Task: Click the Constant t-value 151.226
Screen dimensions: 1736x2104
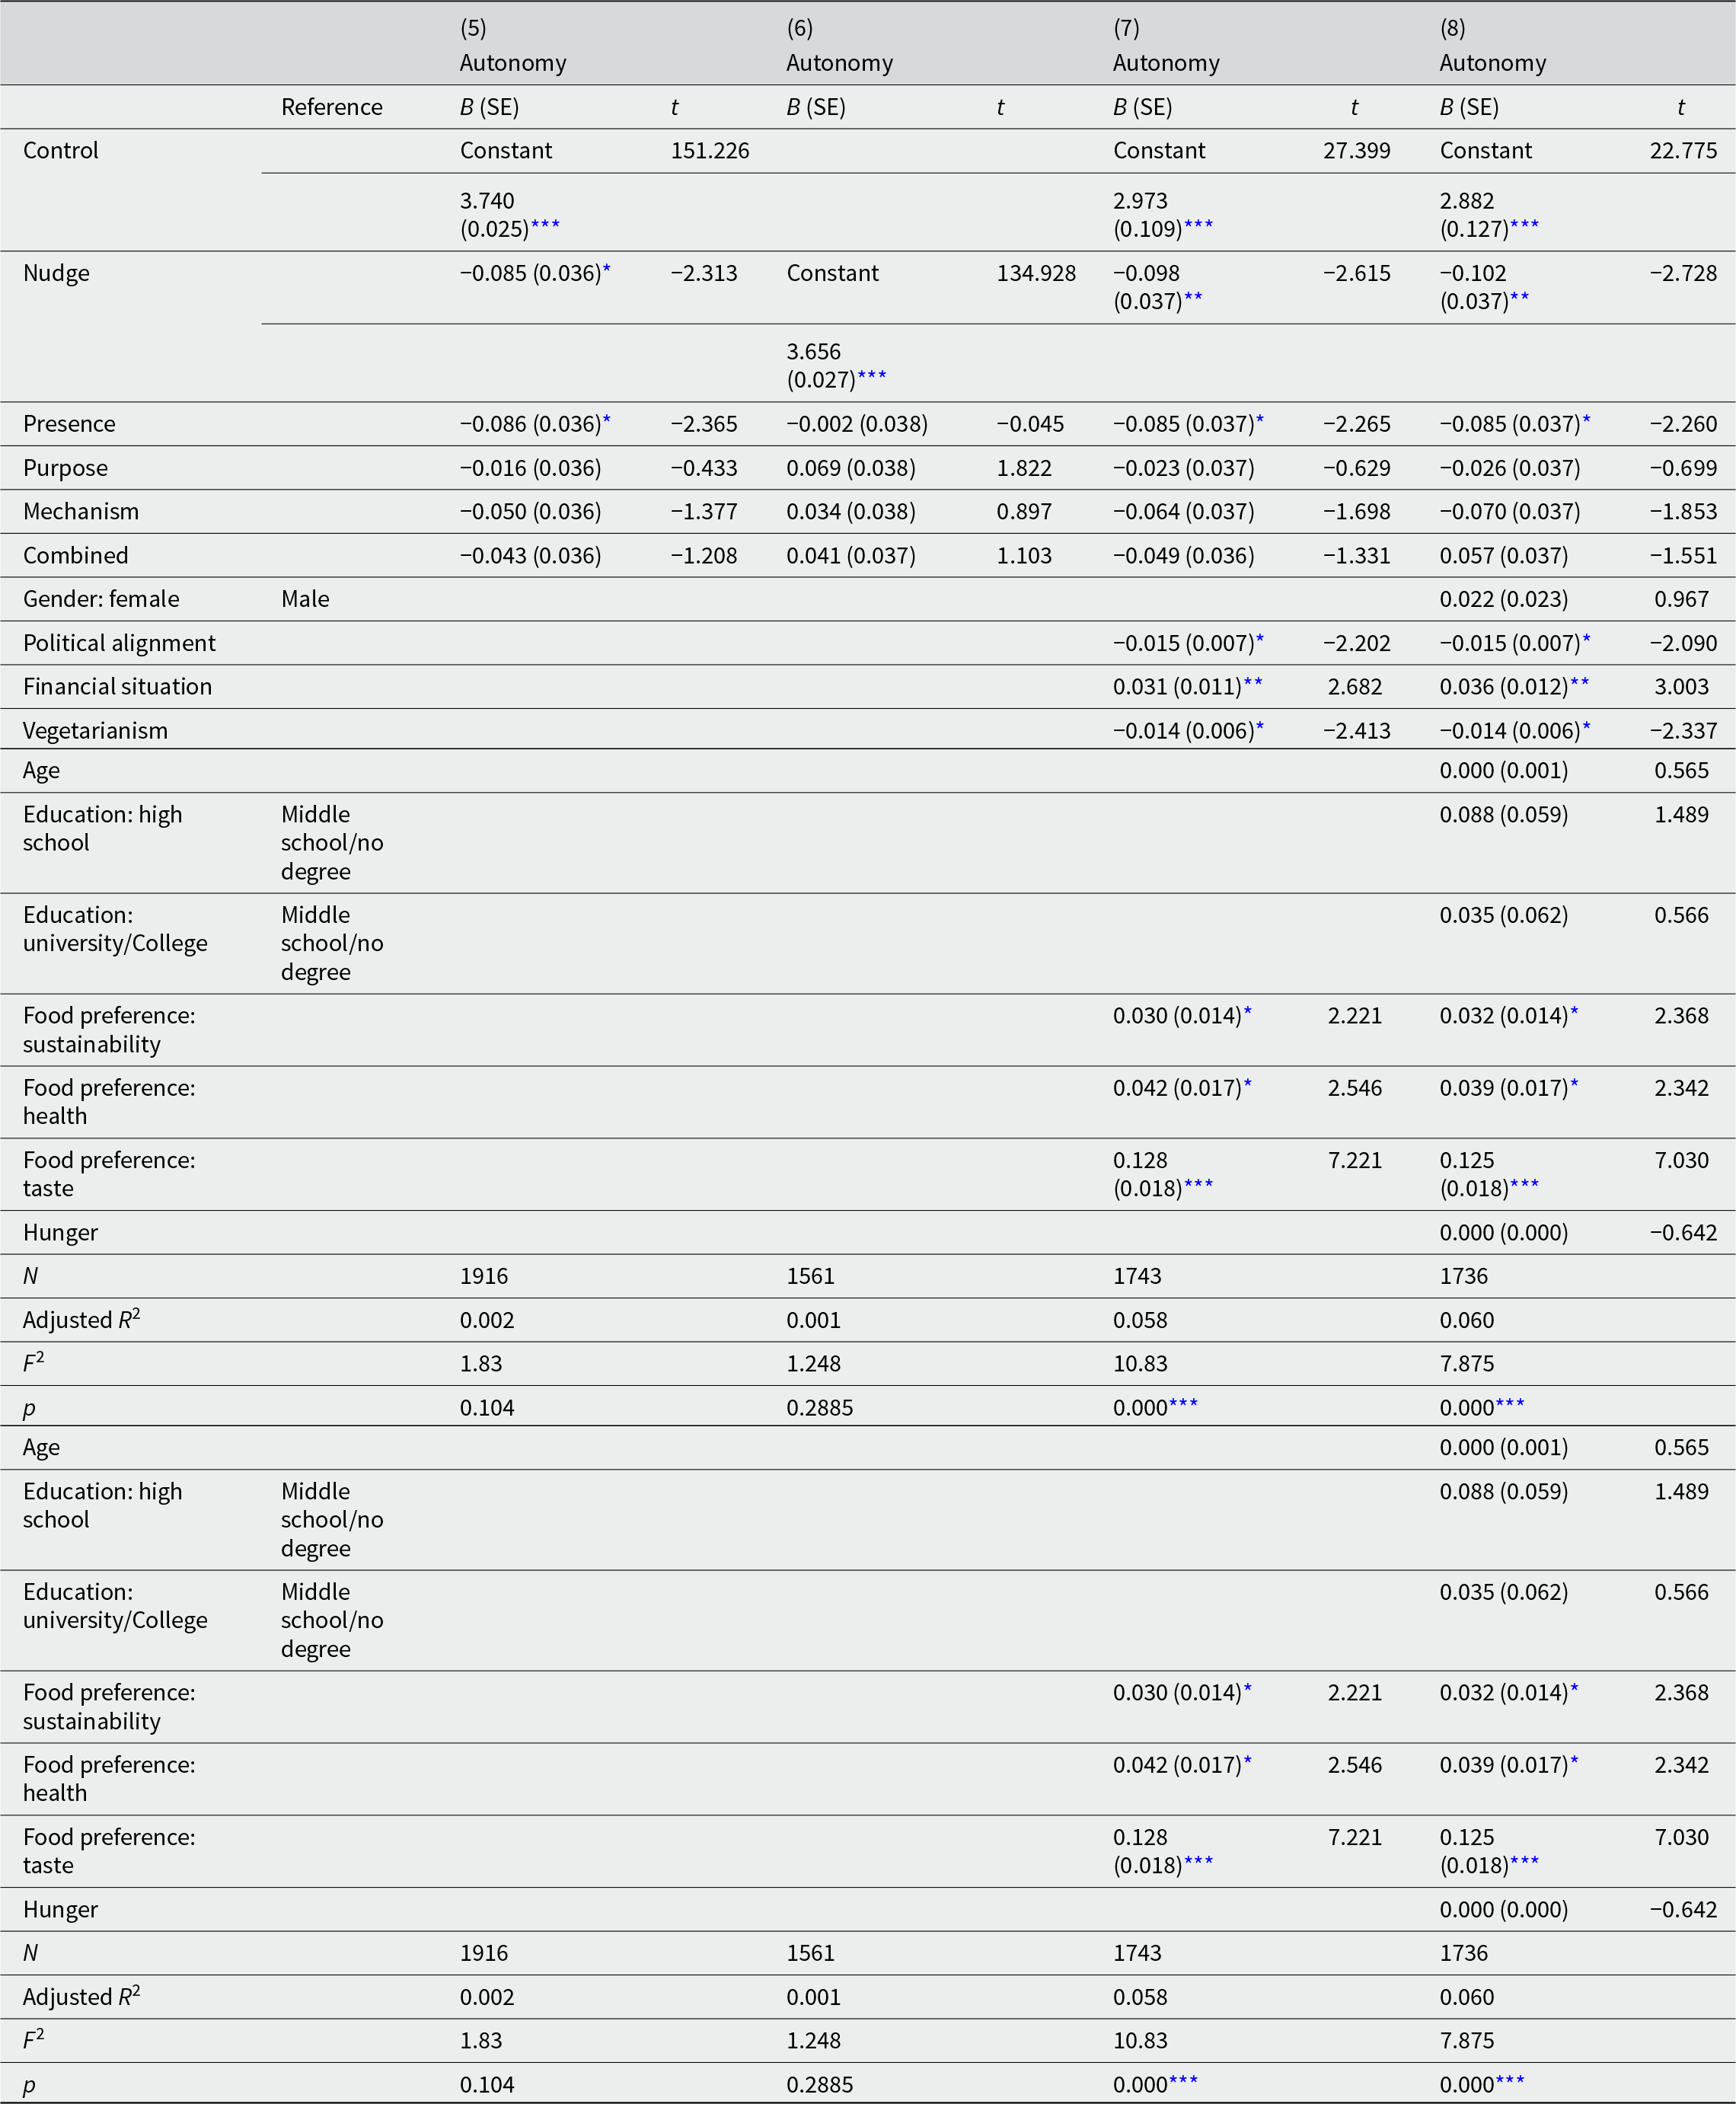Action: point(710,150)
